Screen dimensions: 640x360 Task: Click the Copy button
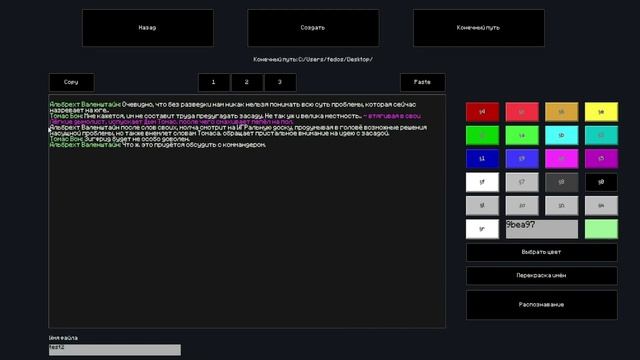point(71,82)
